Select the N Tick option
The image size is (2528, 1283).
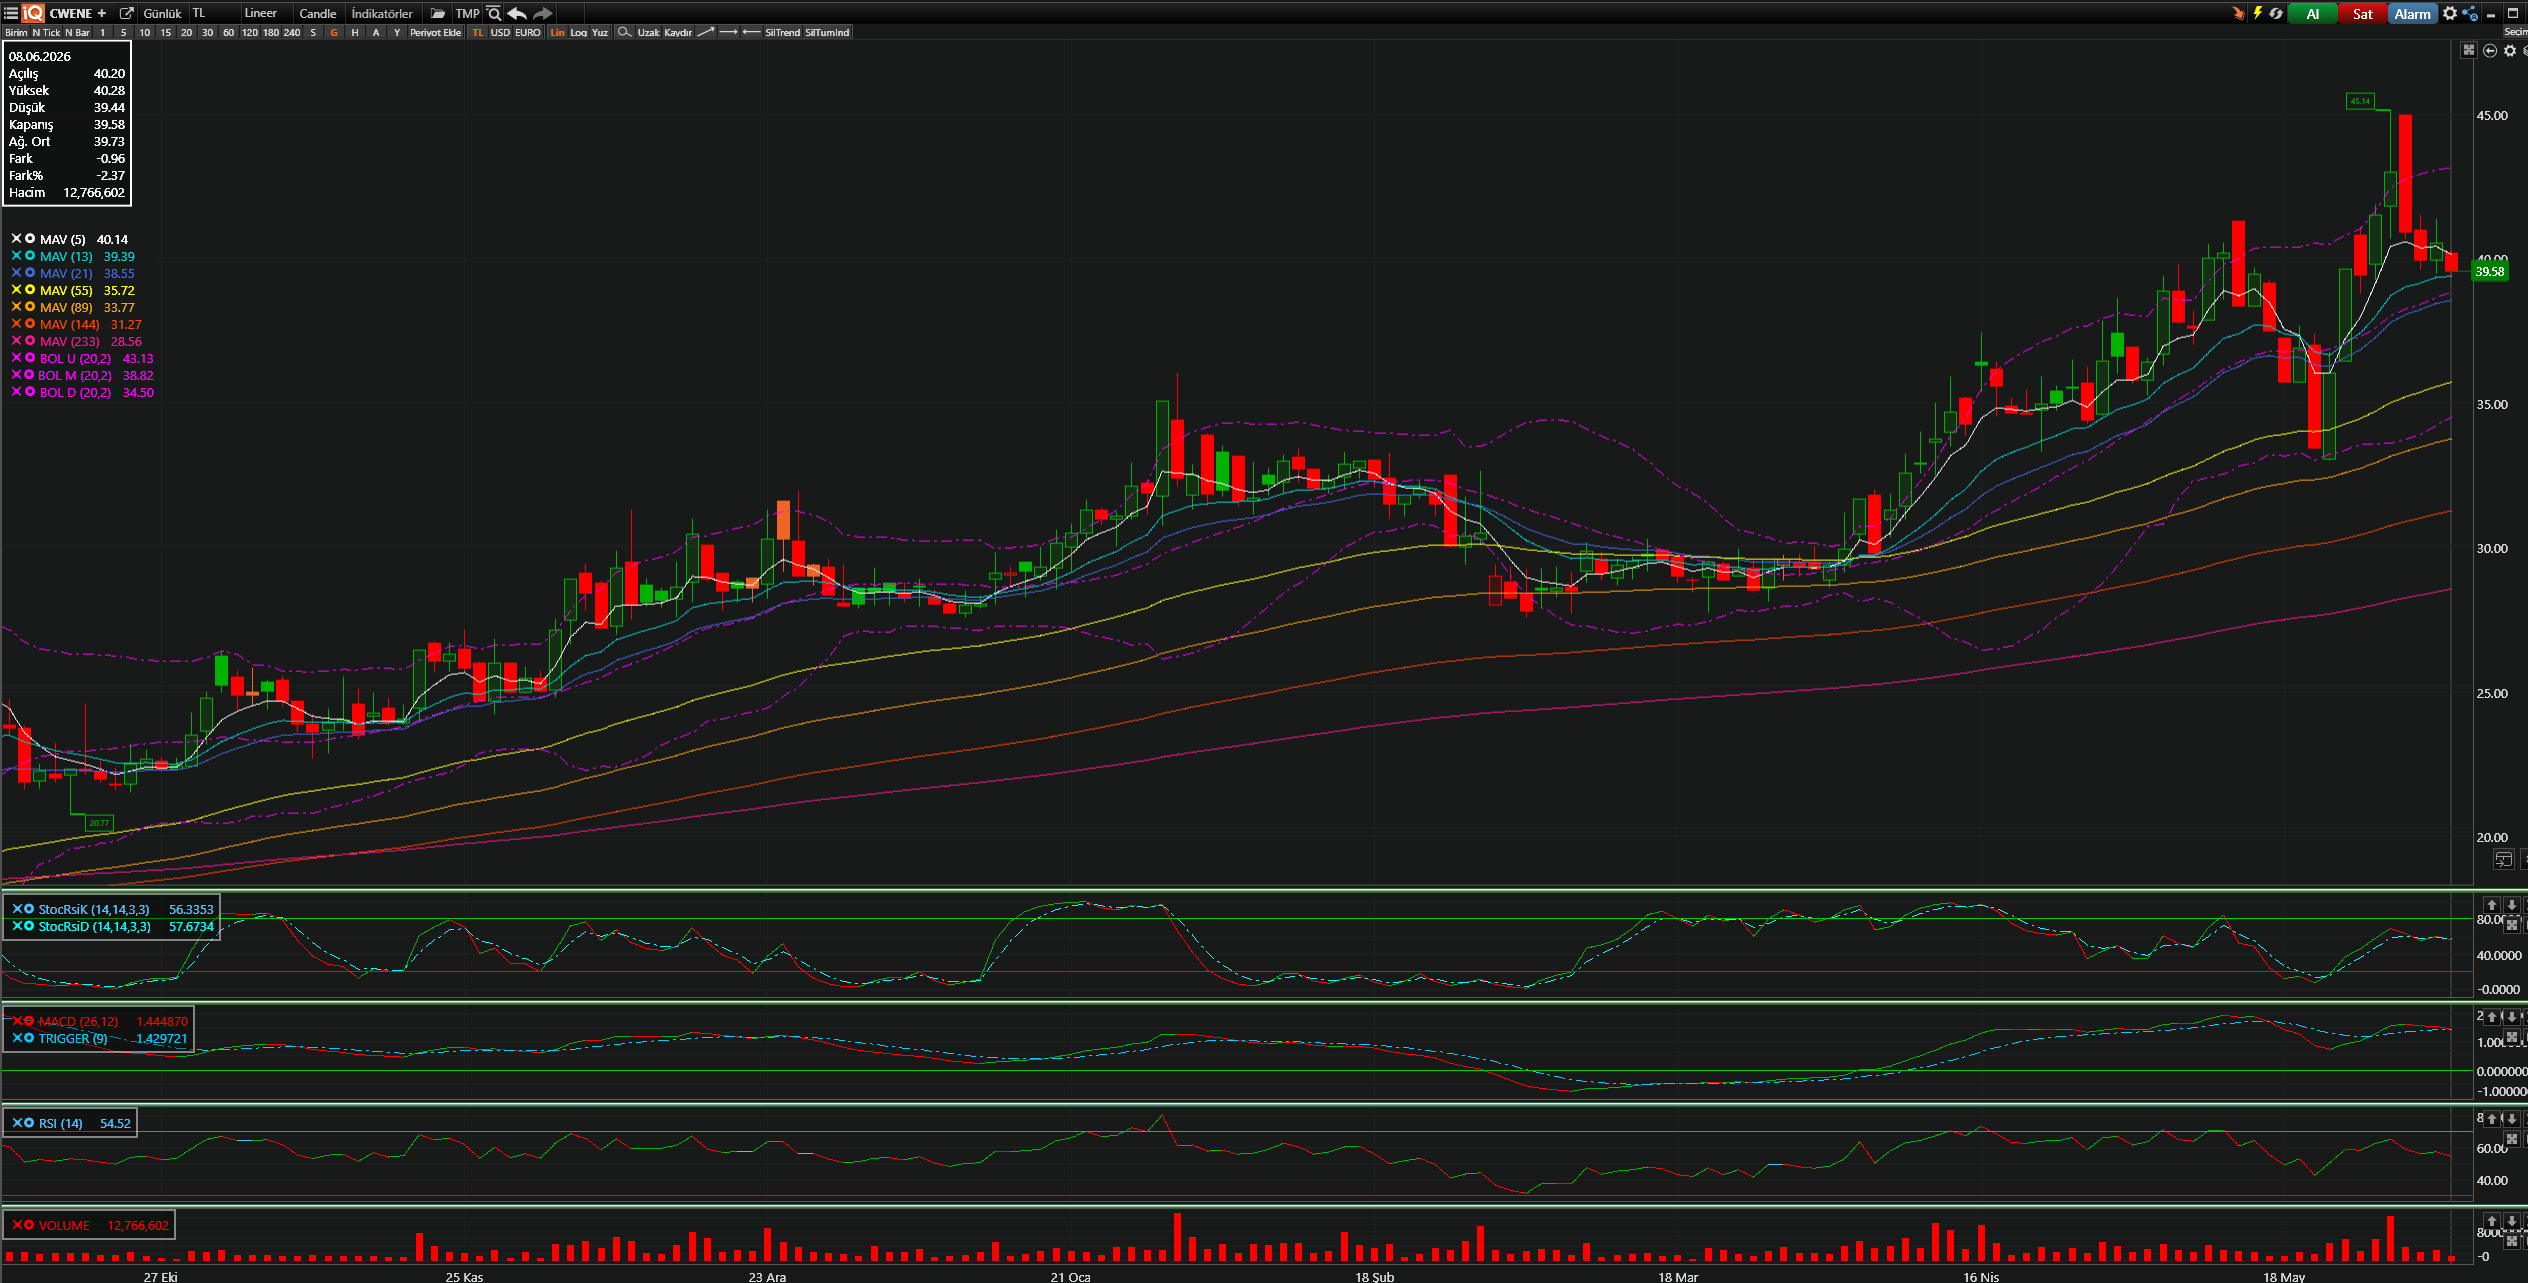(x=46, y=32)
